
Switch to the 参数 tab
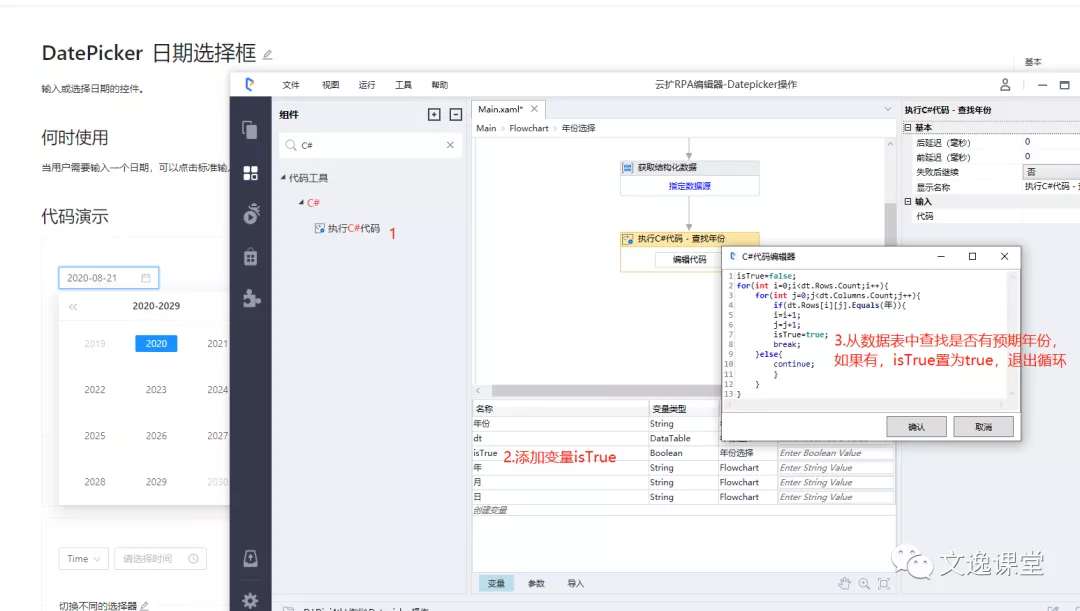coord(536,583)
